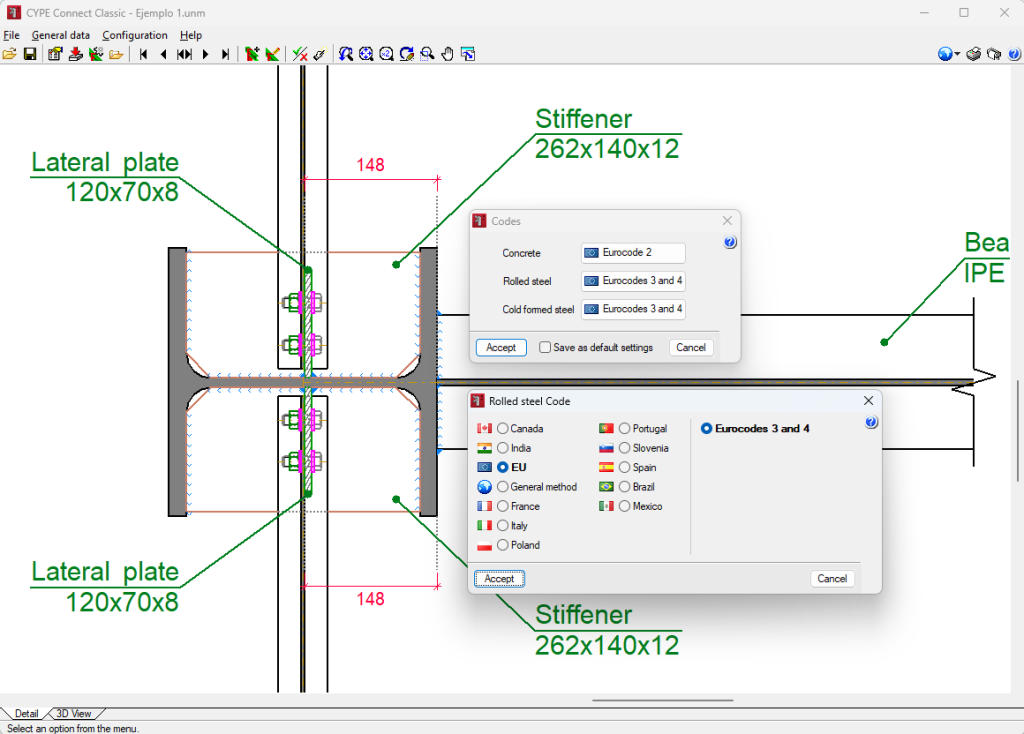
Task: Go to the first connection arrow
Action: 144,54
